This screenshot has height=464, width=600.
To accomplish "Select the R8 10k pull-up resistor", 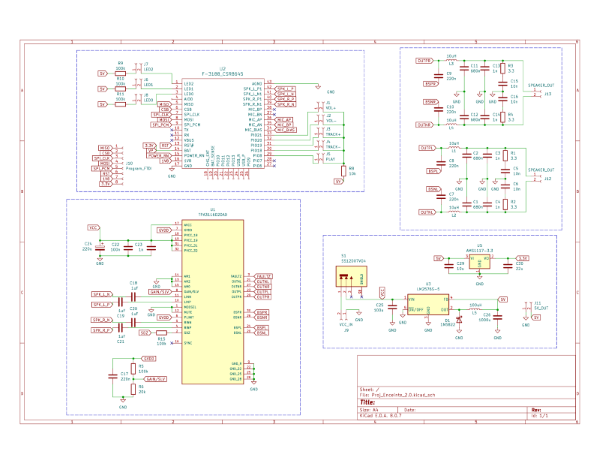I will point(344,171).
